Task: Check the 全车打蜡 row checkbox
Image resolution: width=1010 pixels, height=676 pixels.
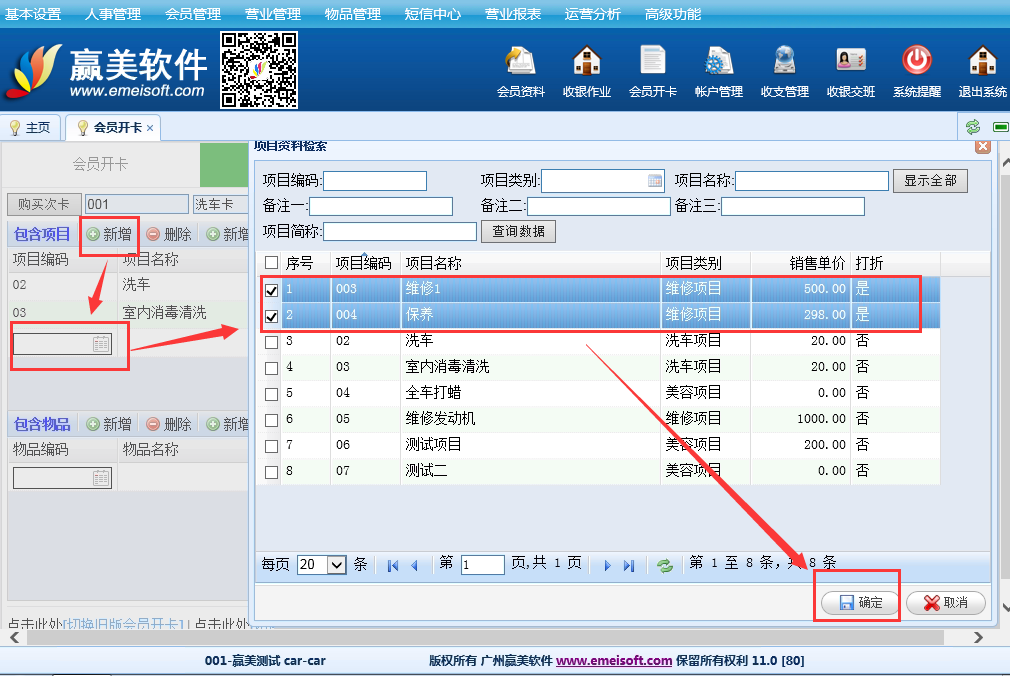Action: click(x=271, y=394)
